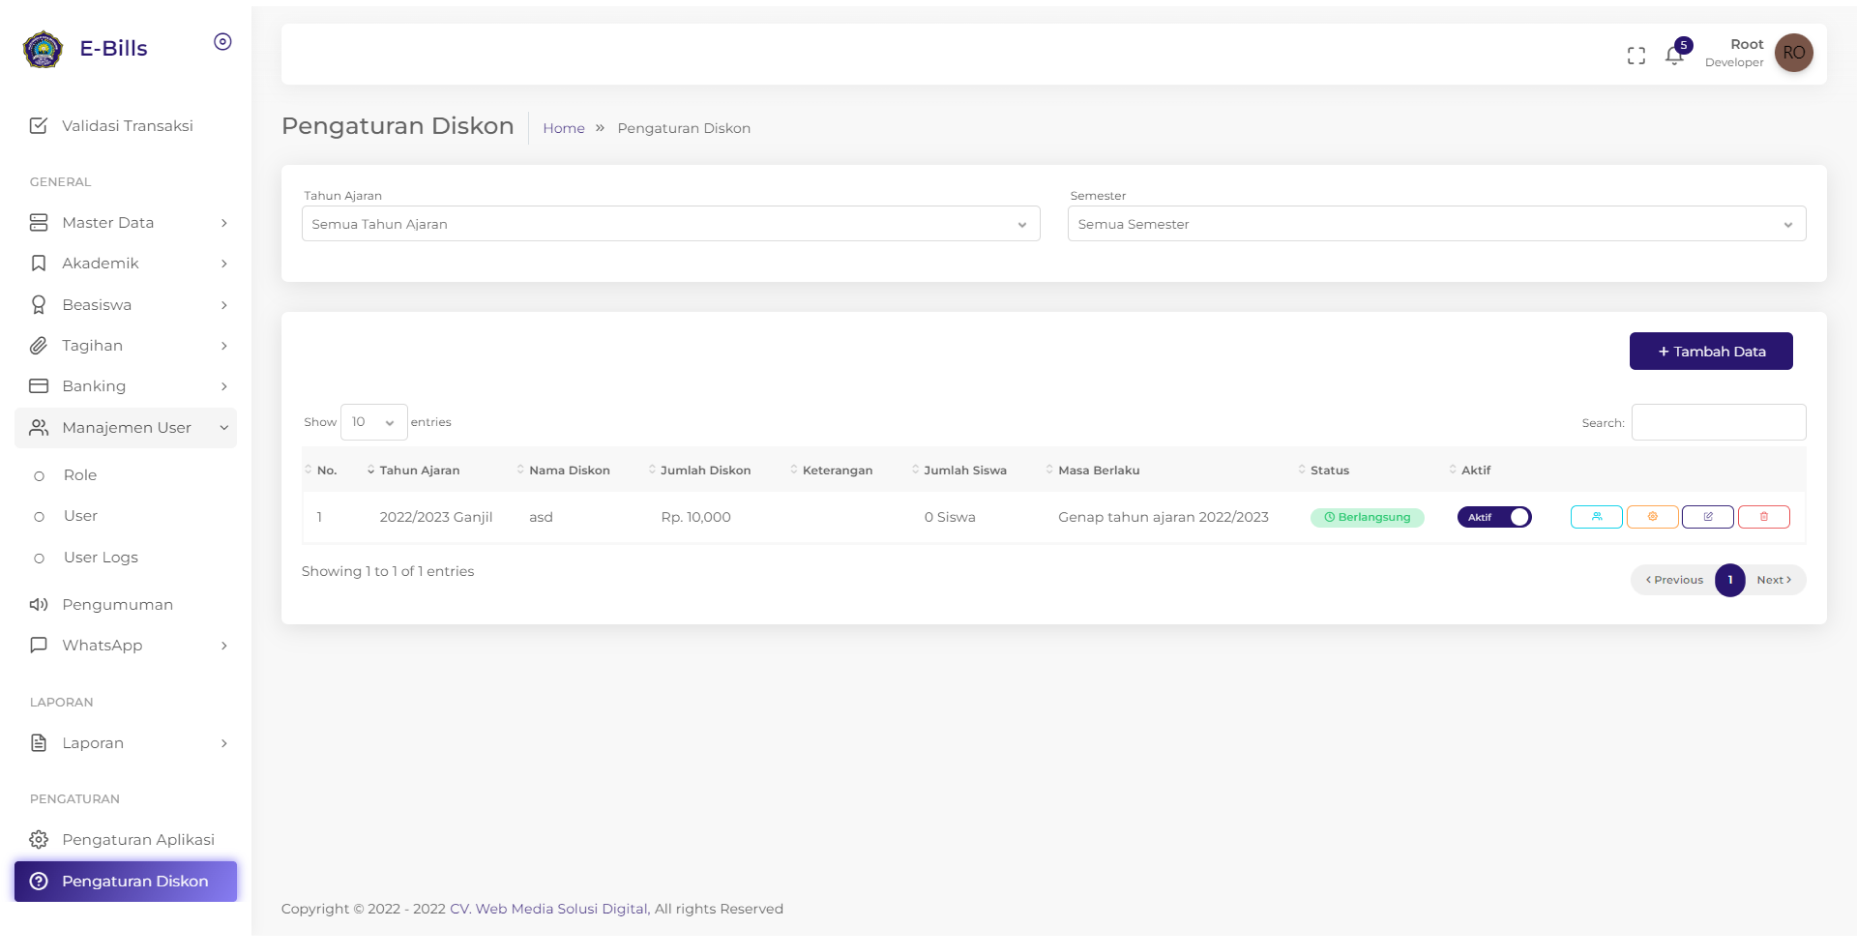Delete discount asd with the red trash button

coord(1763,517)
